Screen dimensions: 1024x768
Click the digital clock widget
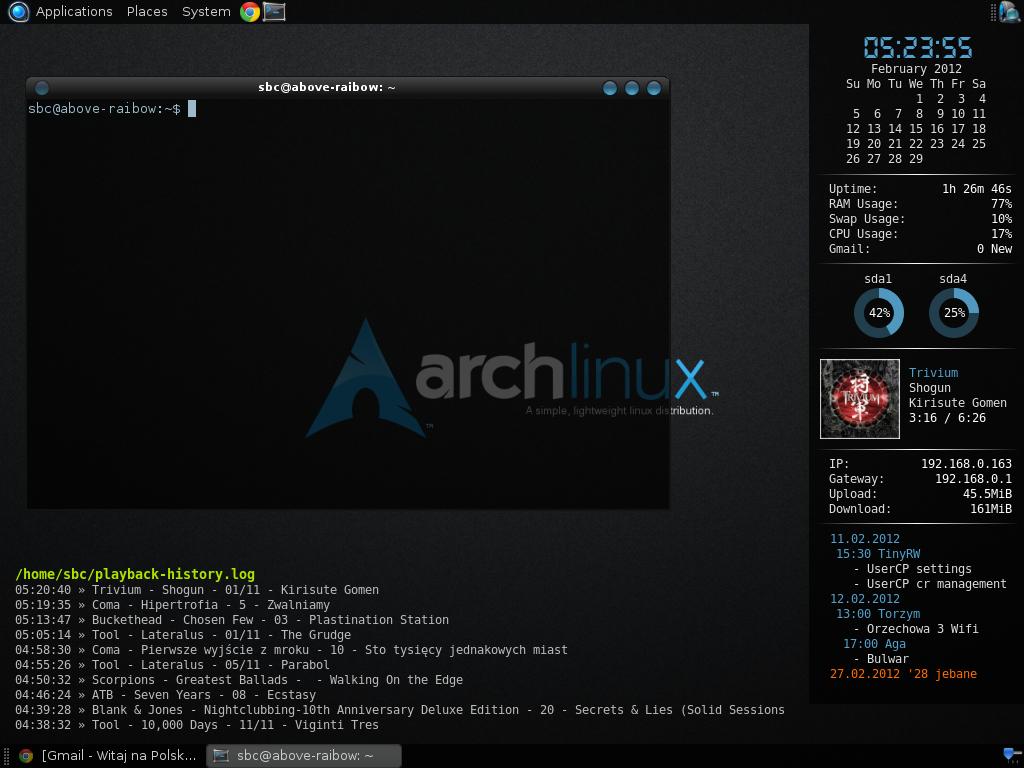pyautogui.click(x=917, y=47)
